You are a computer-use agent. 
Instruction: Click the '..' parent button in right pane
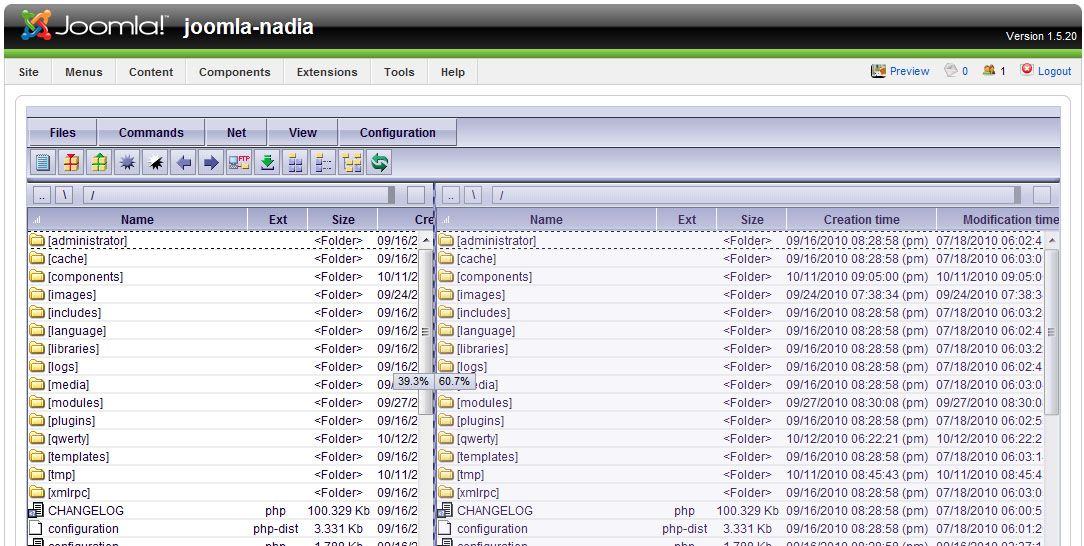click(451, 196)
